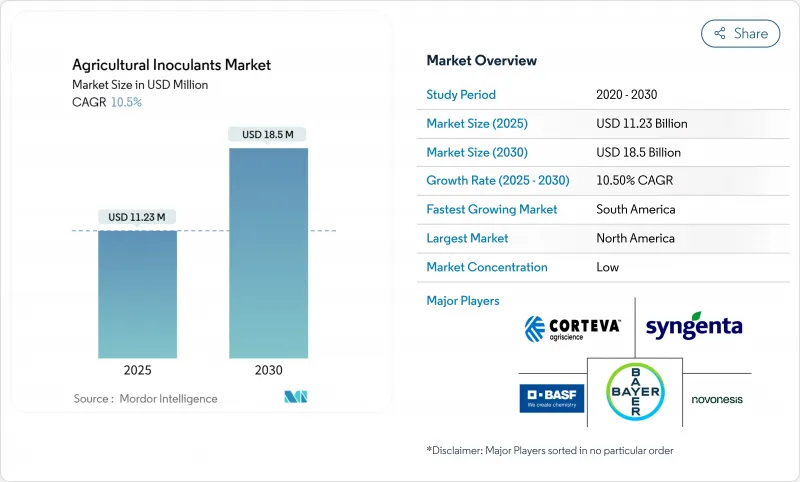800x482 pixels.
Task: Click the Corteva Agriscience logo
Action: (572, 327)
